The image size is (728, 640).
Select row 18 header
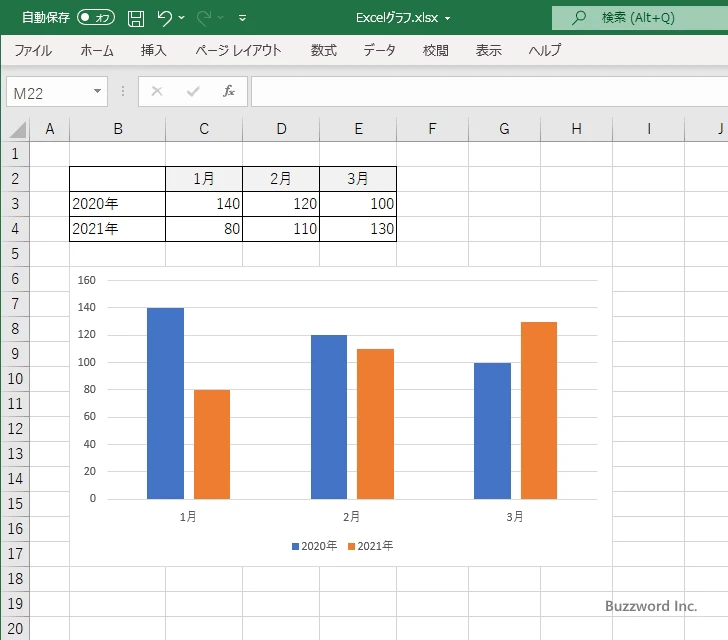click(x=15, y=579)
